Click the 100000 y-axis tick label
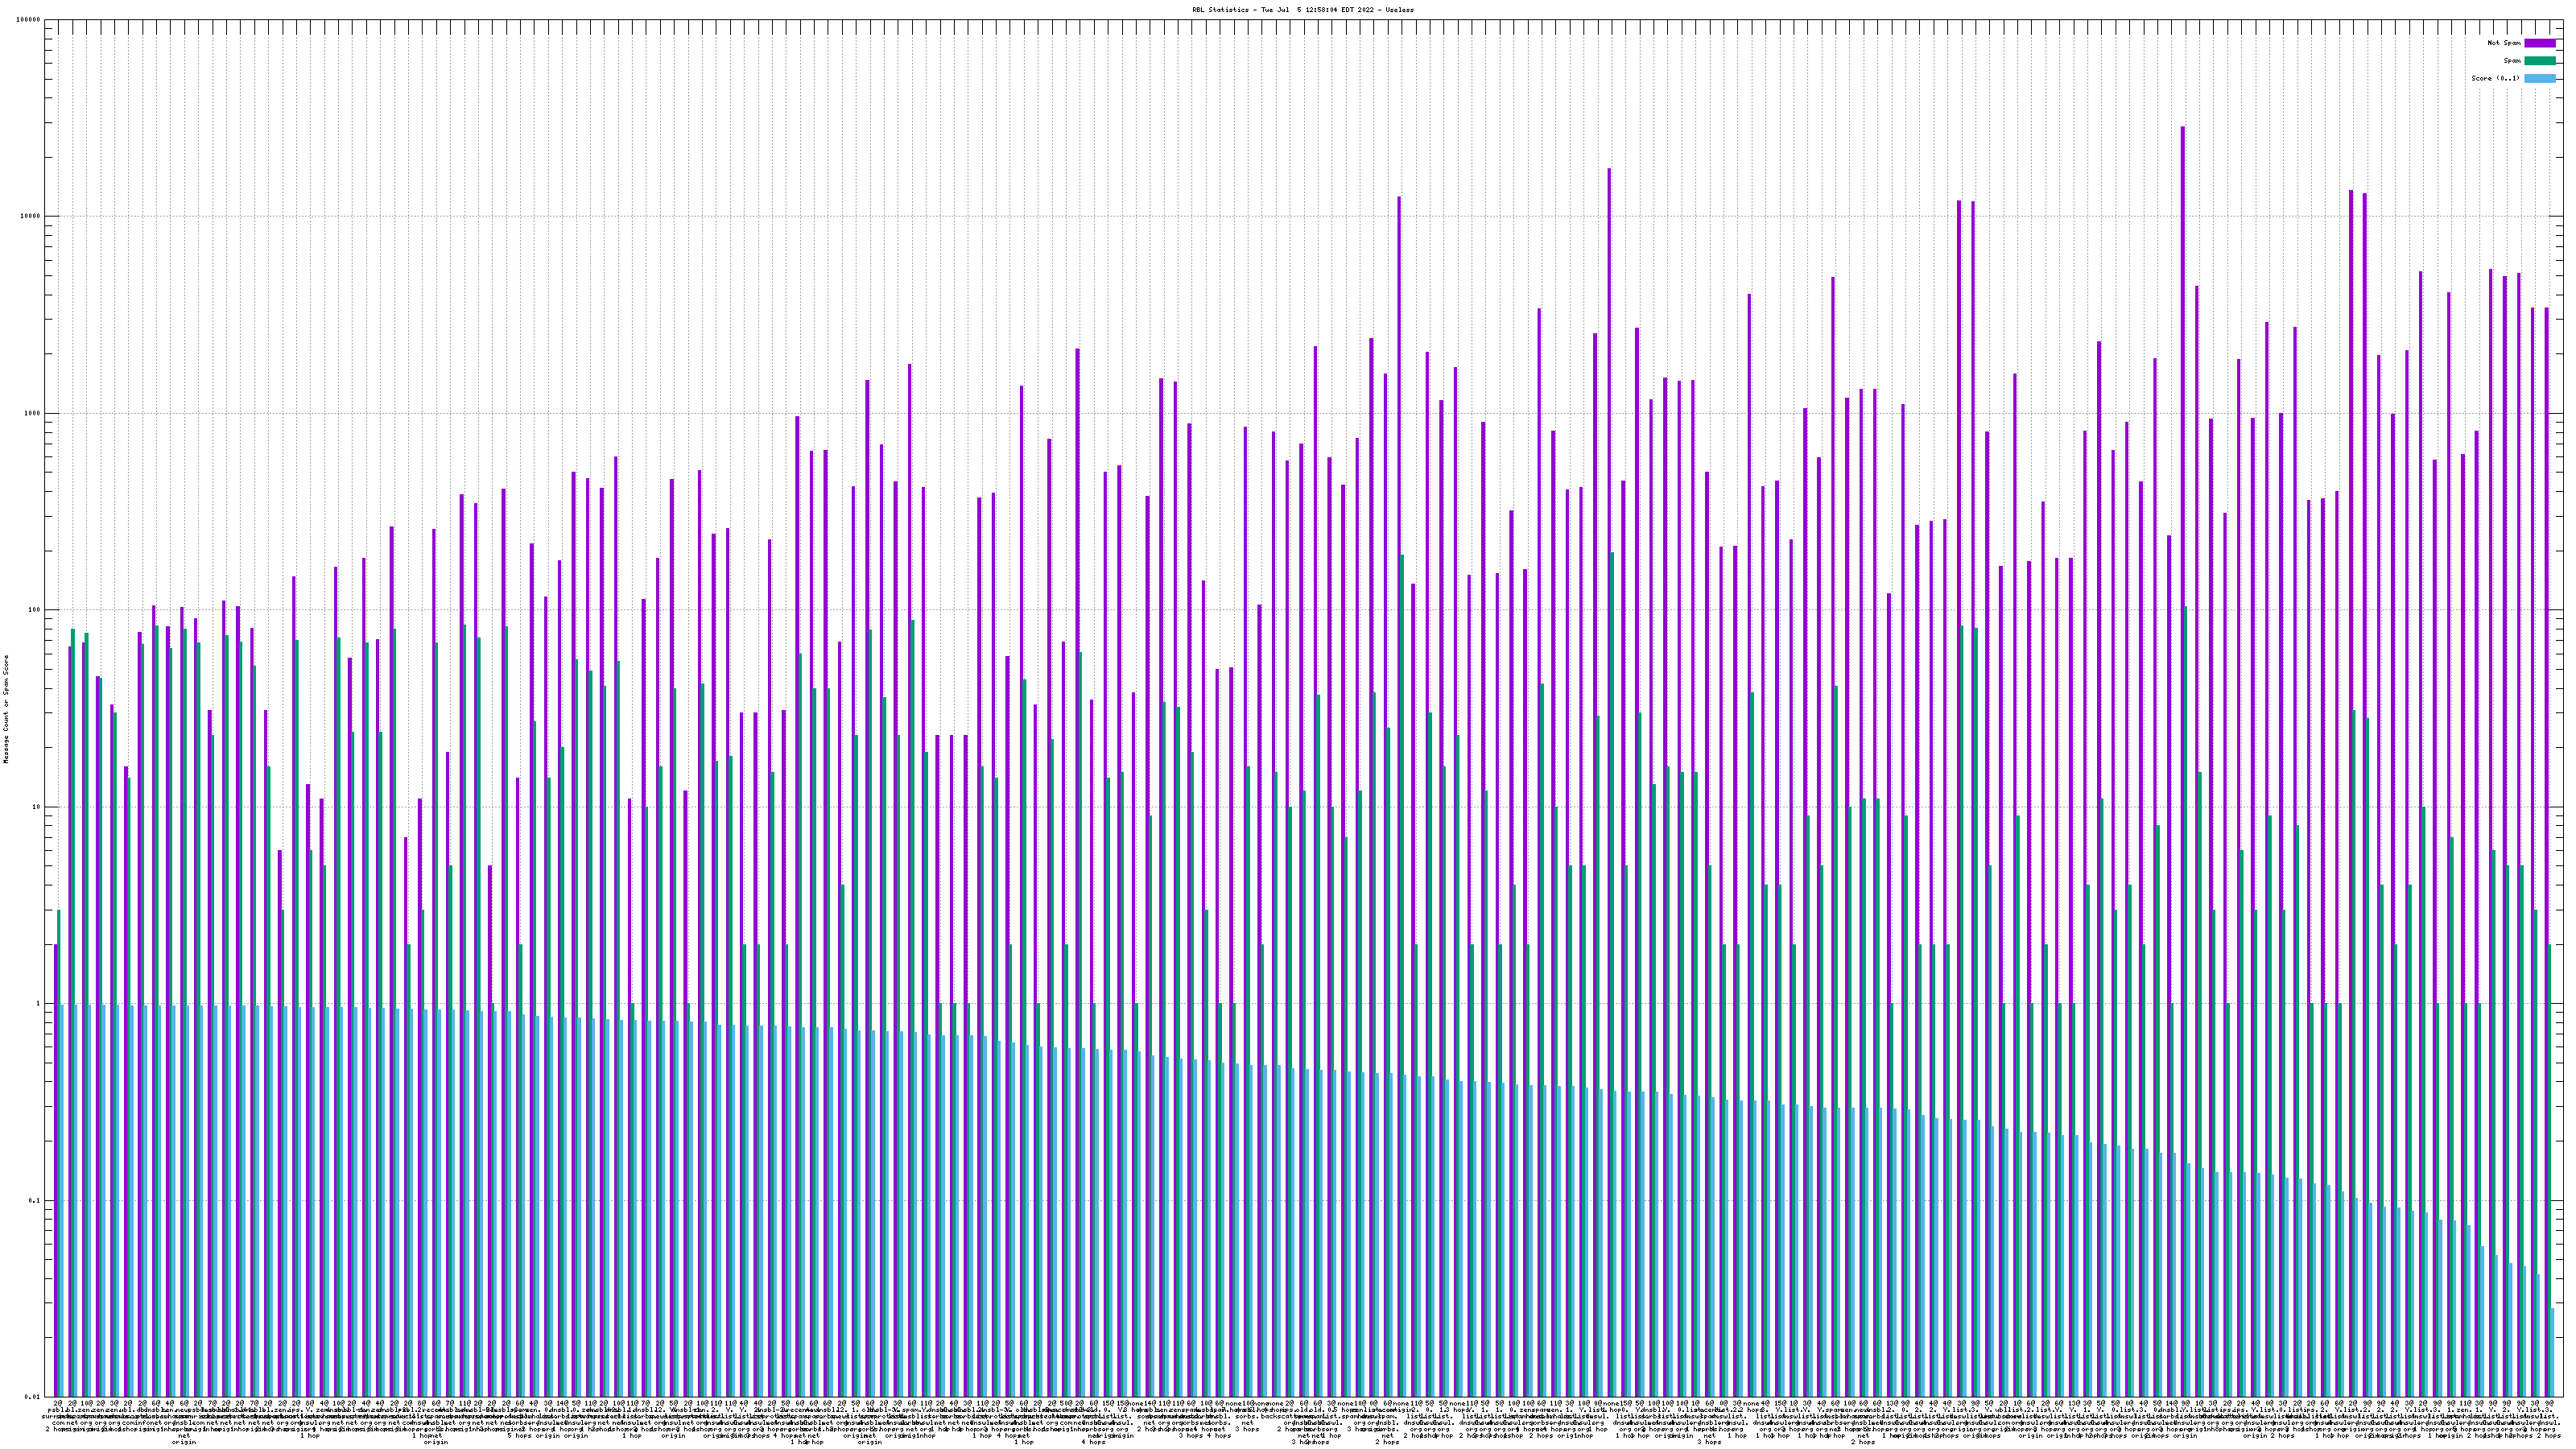The image size is (2576, 1449). pos(30,20)
